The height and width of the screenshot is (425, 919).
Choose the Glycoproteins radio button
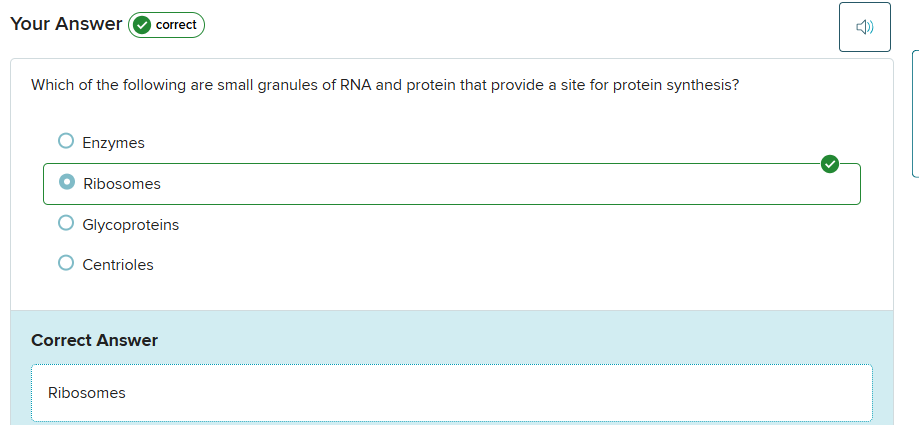(66, 223)
